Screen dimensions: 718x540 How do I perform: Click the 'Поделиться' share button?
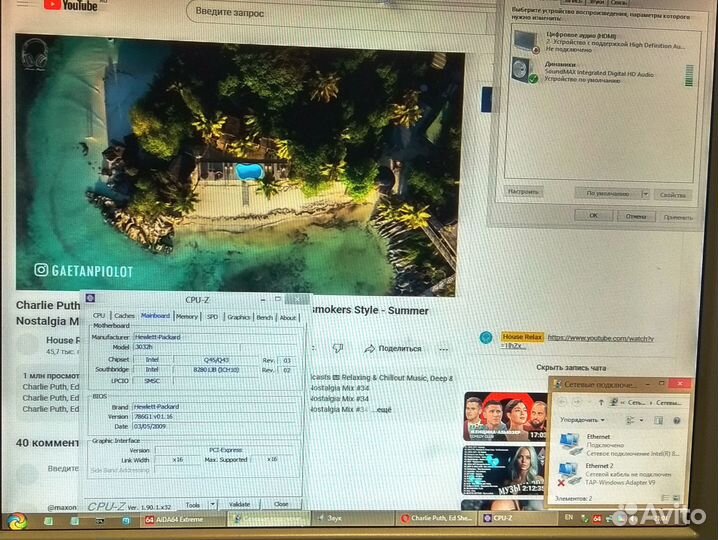392,348
